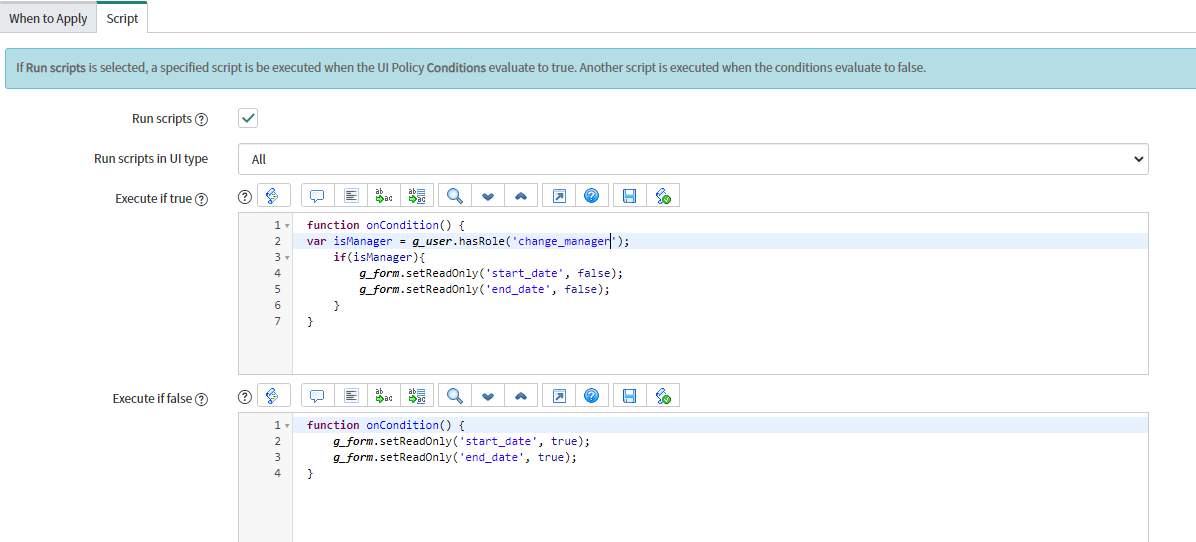Open full screen for Execute if true script
Image resolution: width=1196 pixels, height=542 pixels.
tap(558, 196)
